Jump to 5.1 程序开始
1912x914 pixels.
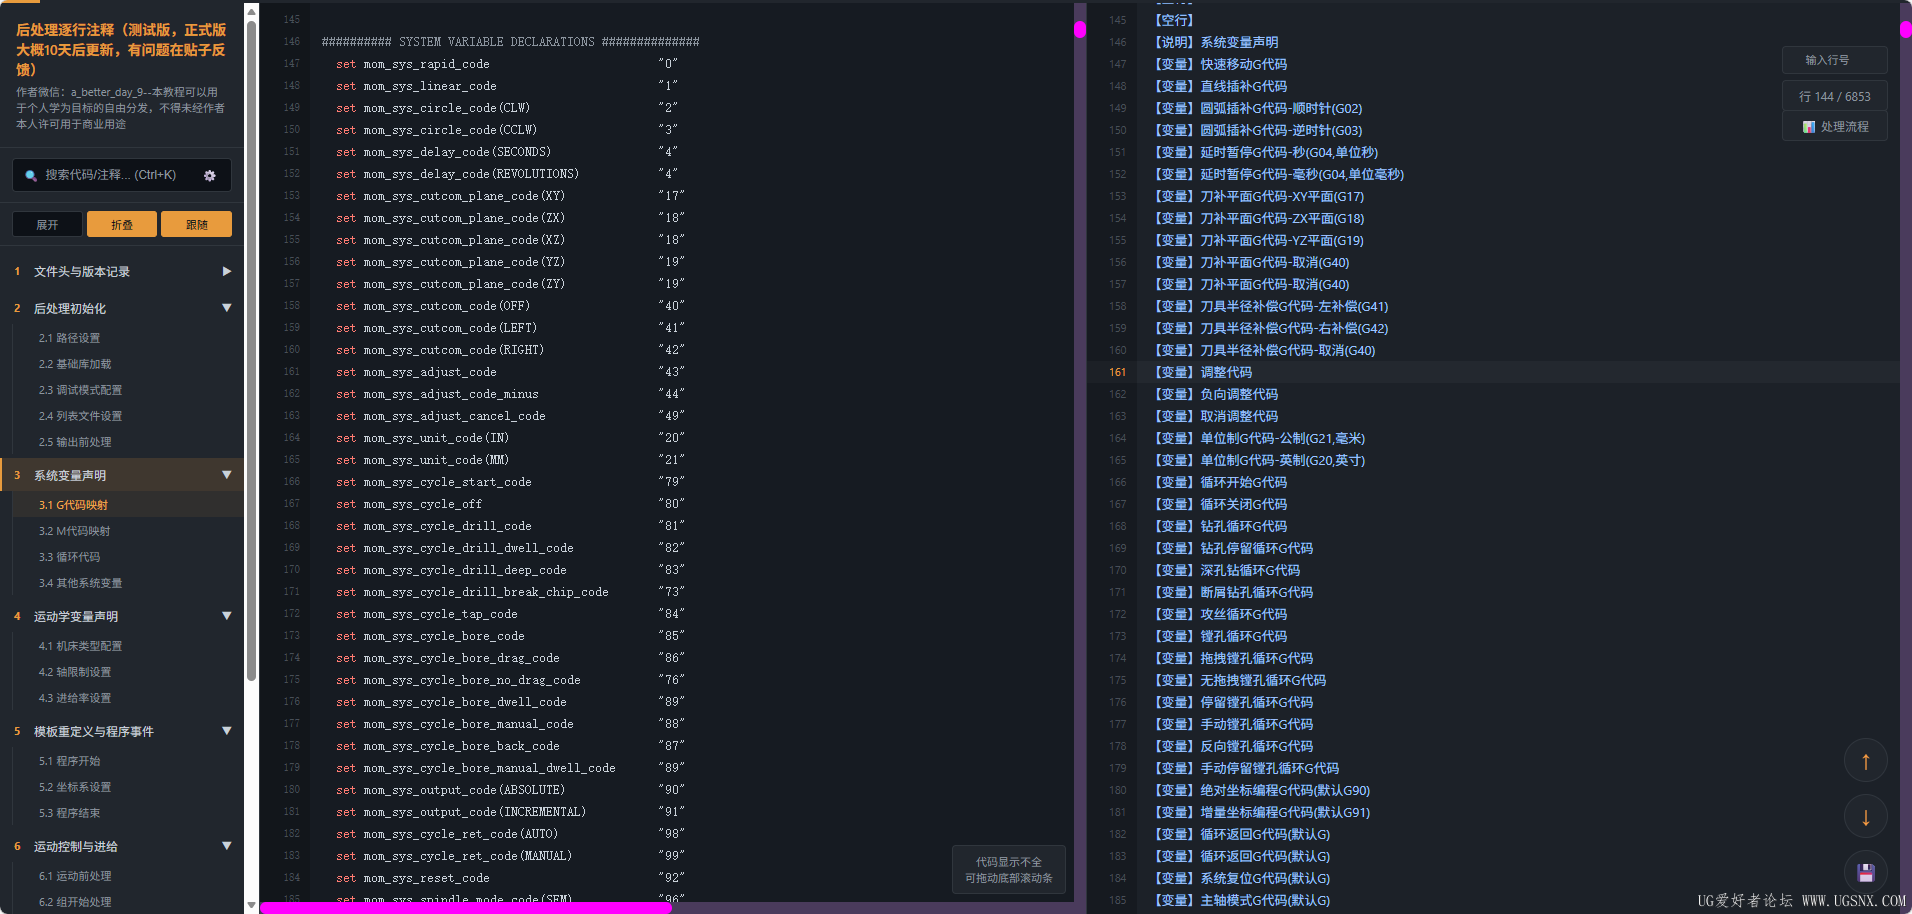69,761
